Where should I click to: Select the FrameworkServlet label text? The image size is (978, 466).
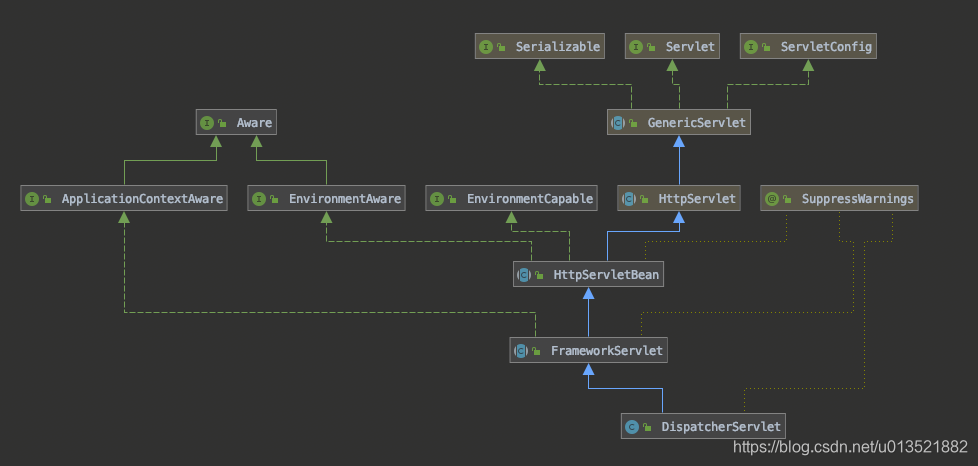(606, 351)
